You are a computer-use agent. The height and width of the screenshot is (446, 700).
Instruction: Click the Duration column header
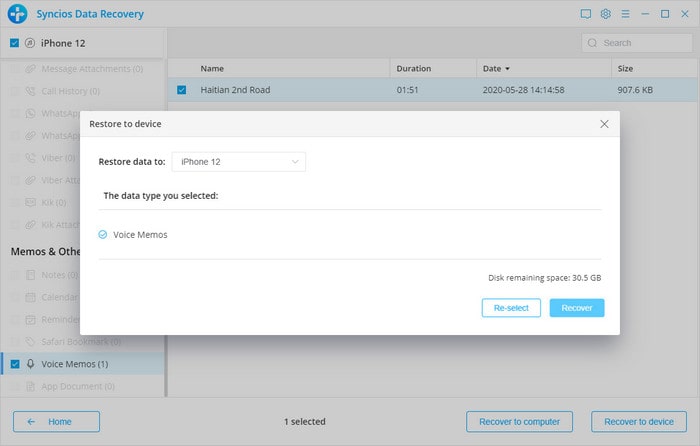coord(414,69)
